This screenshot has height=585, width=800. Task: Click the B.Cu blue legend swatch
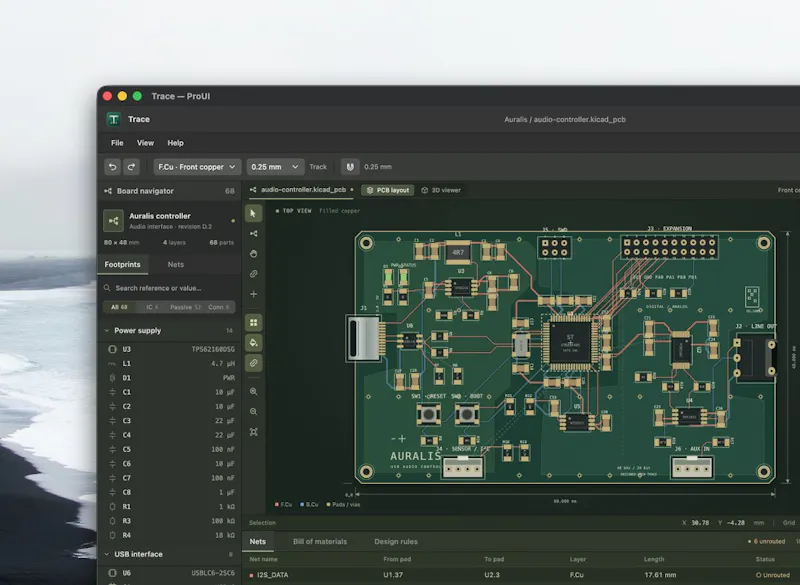tap(302, 504)
